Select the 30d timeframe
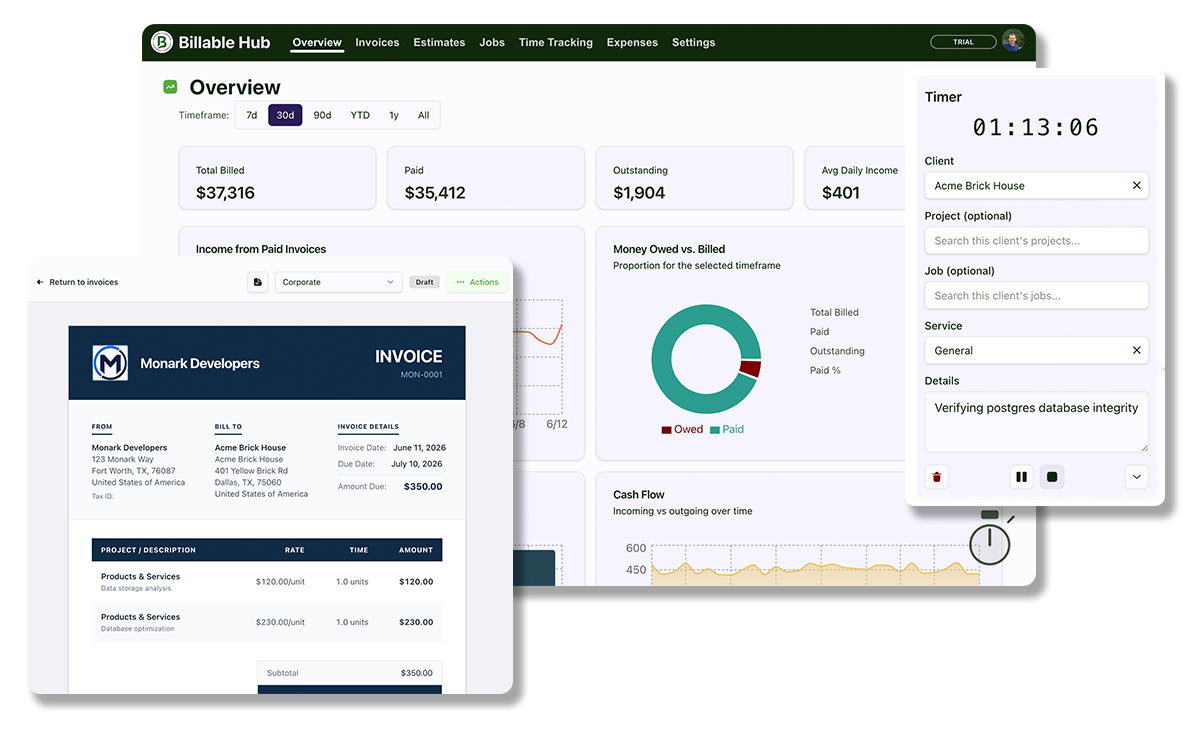Image resolution: width=1183 pixels, height=731 pixels. pos(285,115)
